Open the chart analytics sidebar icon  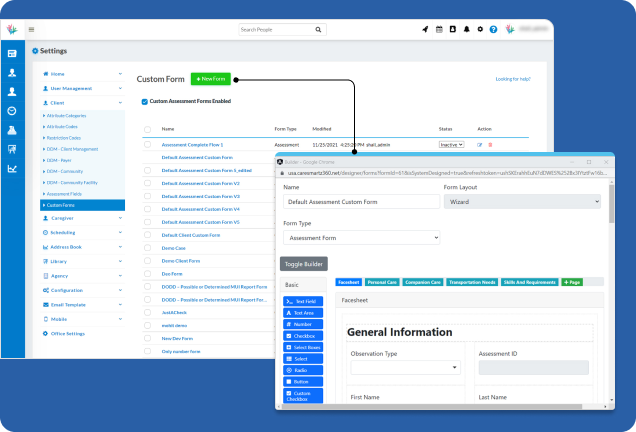point(12,168)
